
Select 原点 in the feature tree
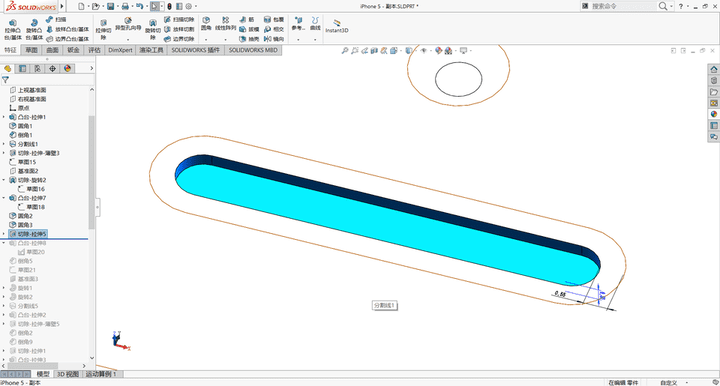coord(19,108)
